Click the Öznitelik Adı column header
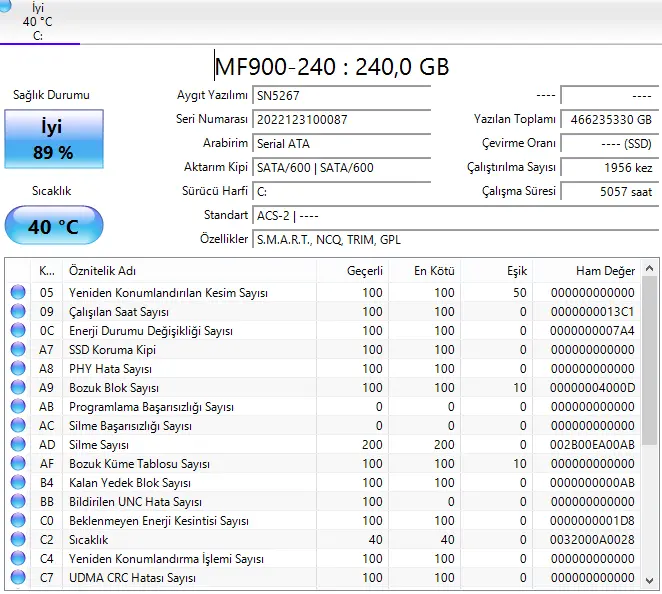The width and height of the screenshot is (662, 594). (189, 271)
